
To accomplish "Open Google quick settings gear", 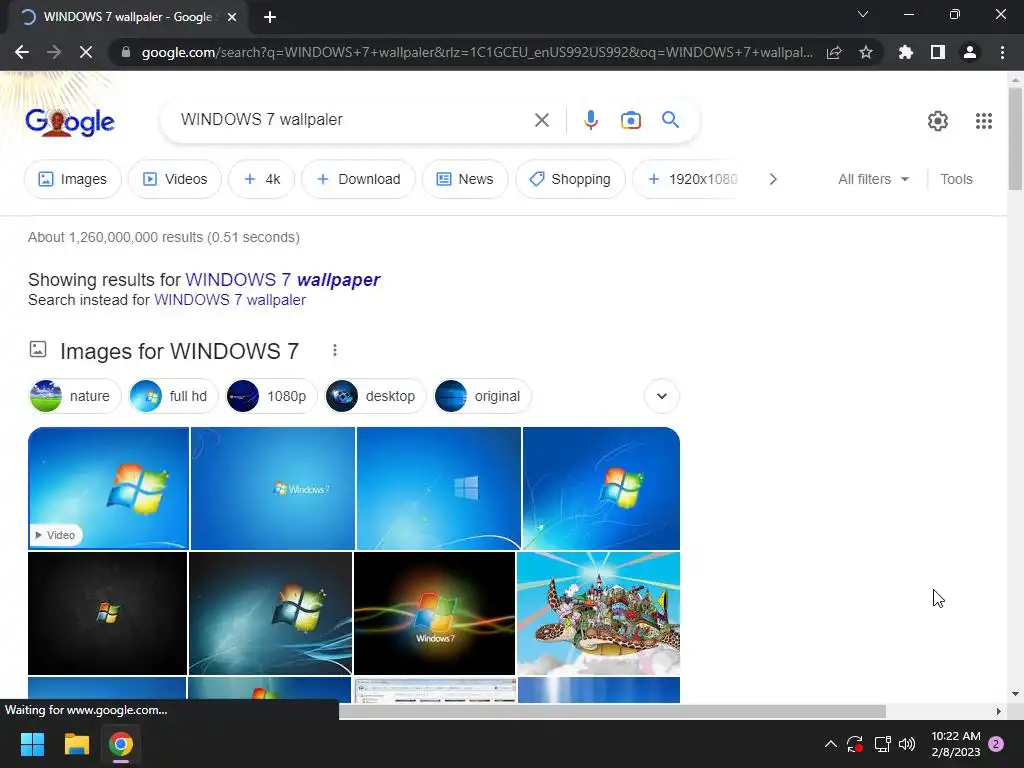I will click(x=938, y=121).
